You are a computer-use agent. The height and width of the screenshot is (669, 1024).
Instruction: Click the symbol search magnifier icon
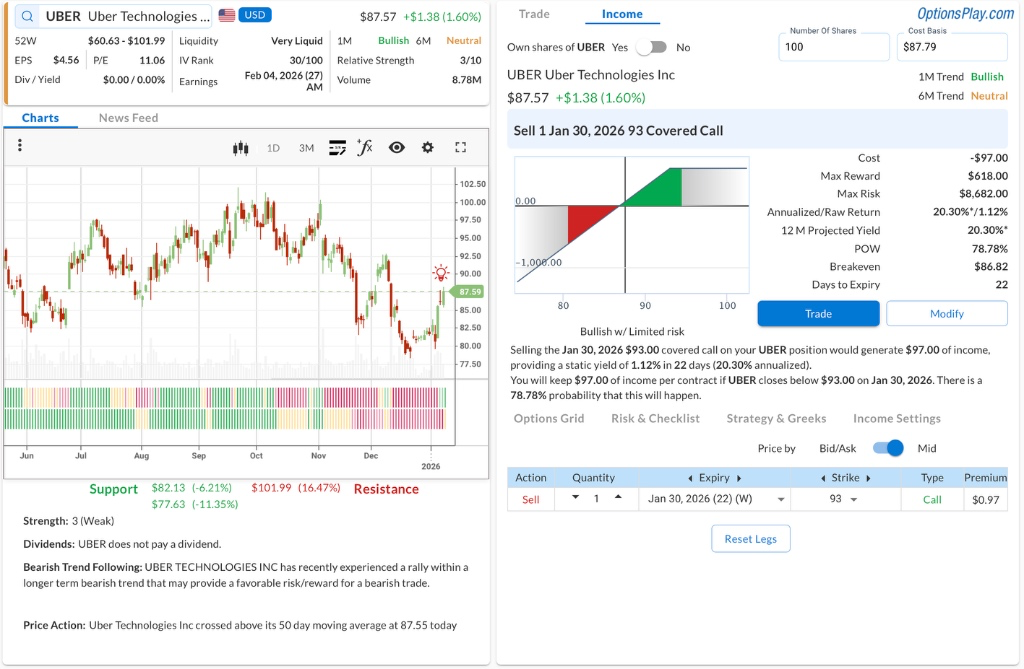[x=27, y=16]
